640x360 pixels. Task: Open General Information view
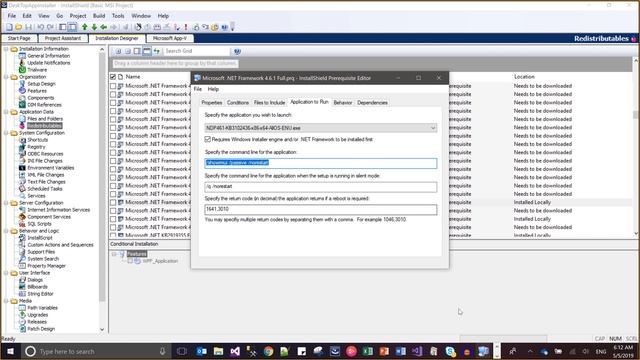click(49, 56)
